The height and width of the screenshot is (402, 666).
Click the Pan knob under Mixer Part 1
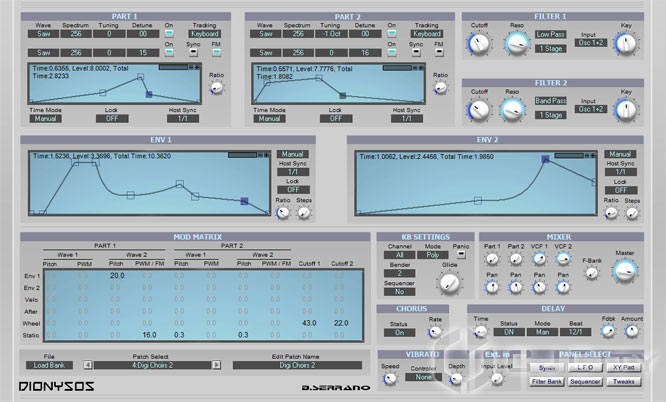pos(492,287)
